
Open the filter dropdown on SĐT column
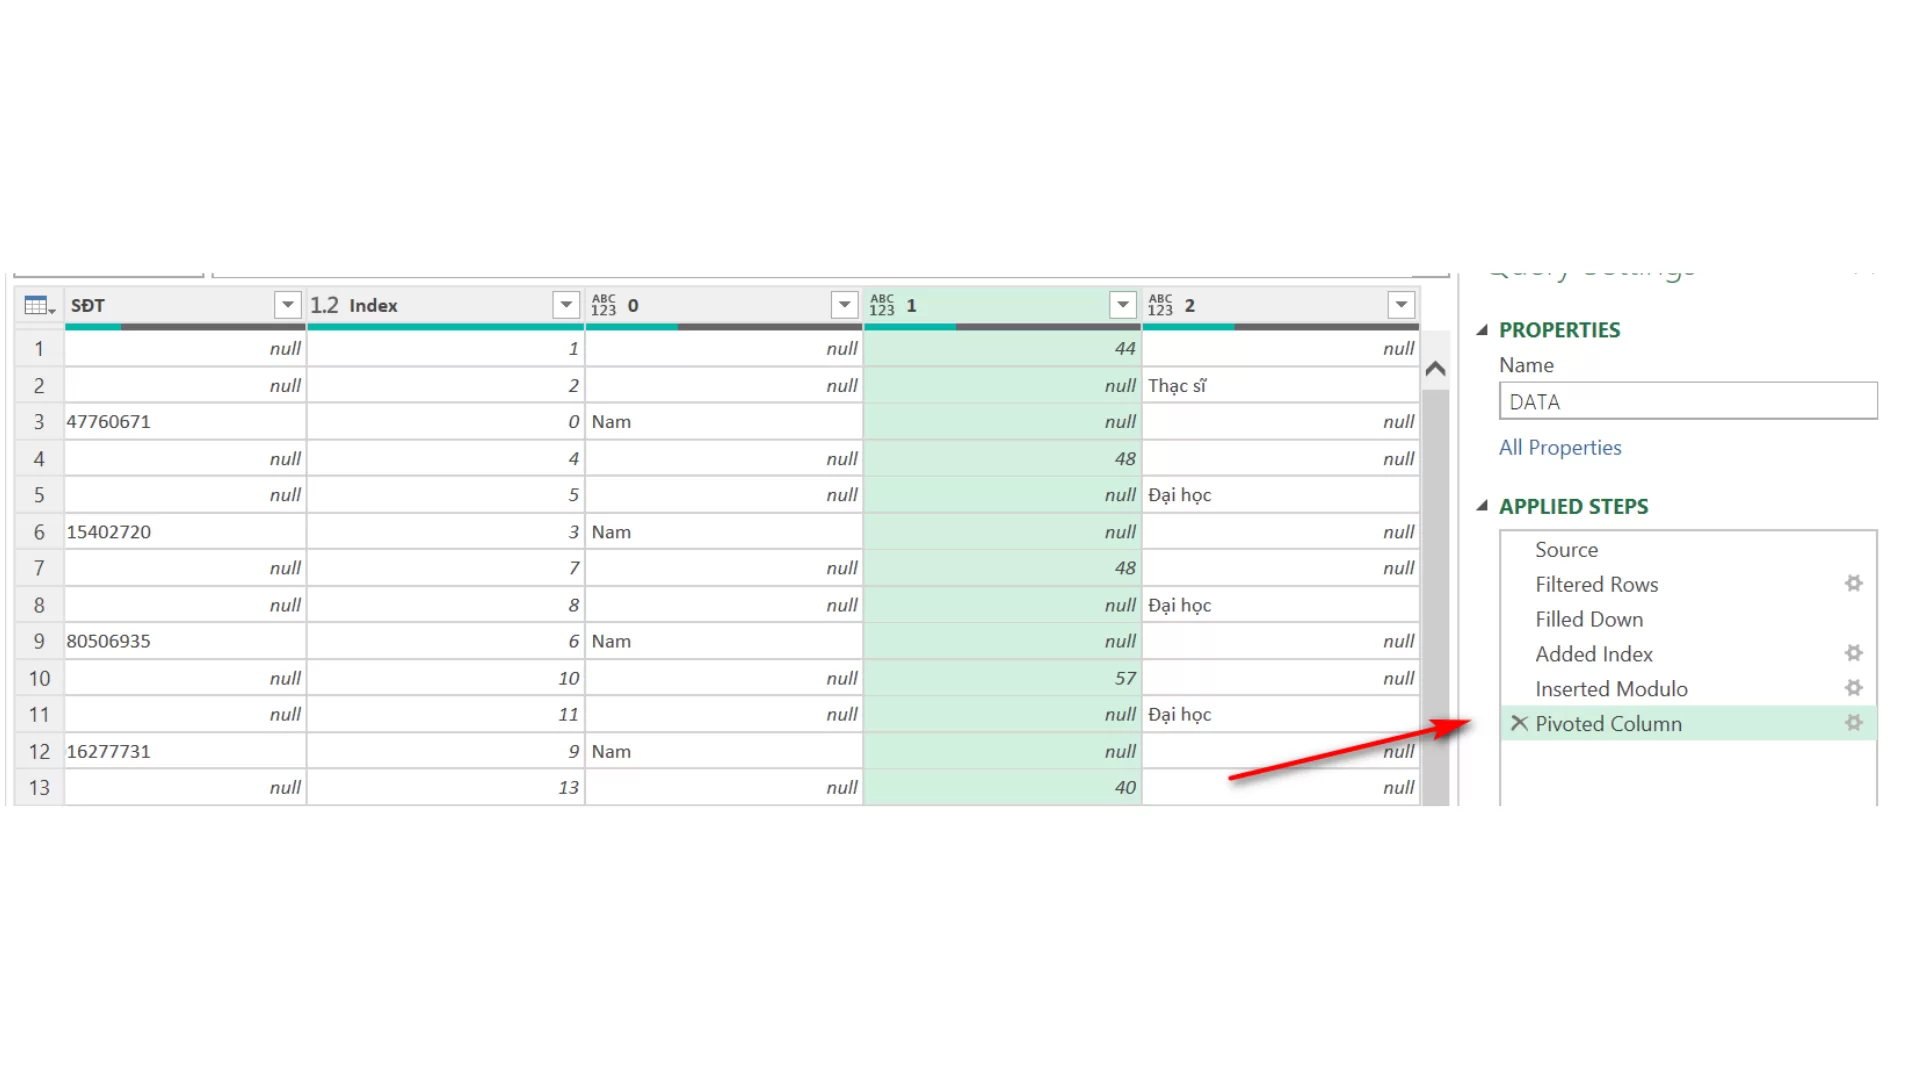click(x=288, y=304)
